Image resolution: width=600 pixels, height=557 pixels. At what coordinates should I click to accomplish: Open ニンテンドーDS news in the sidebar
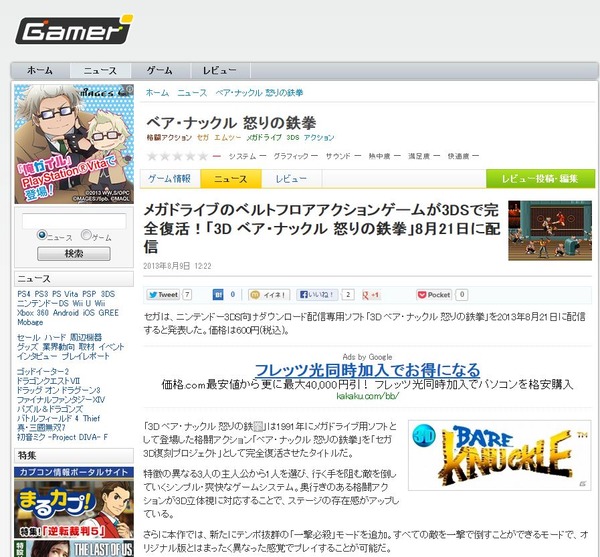(x=42, y=303)
